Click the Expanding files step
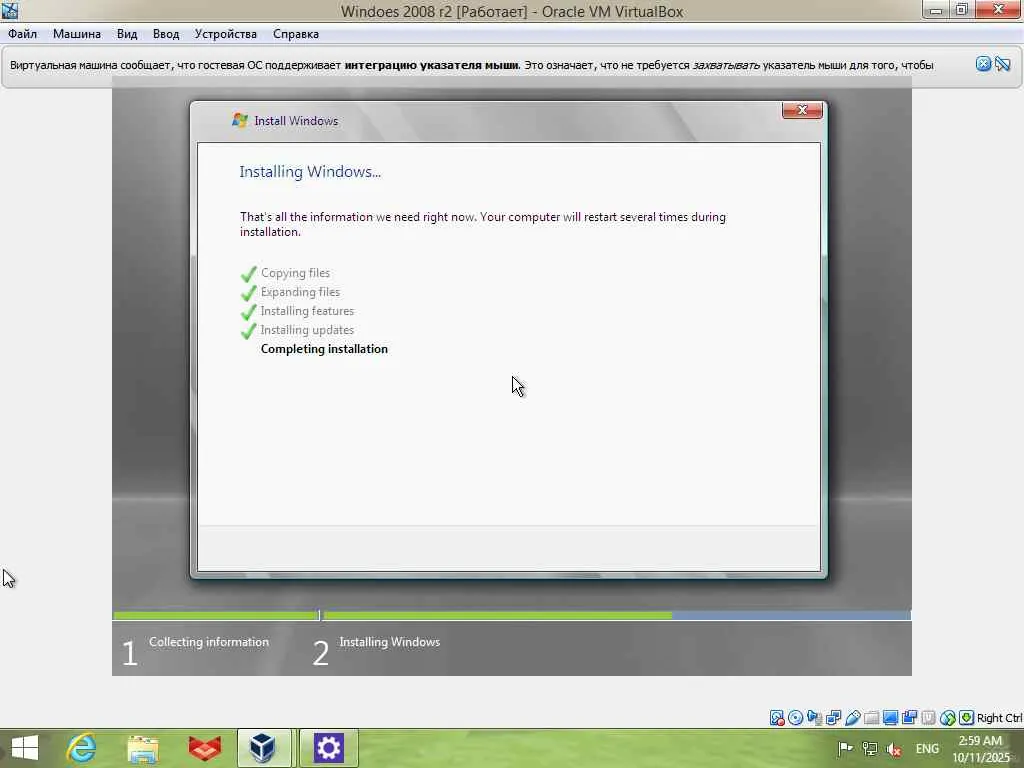The height and width of the screenshot is (768, 1024). (300, 292)
